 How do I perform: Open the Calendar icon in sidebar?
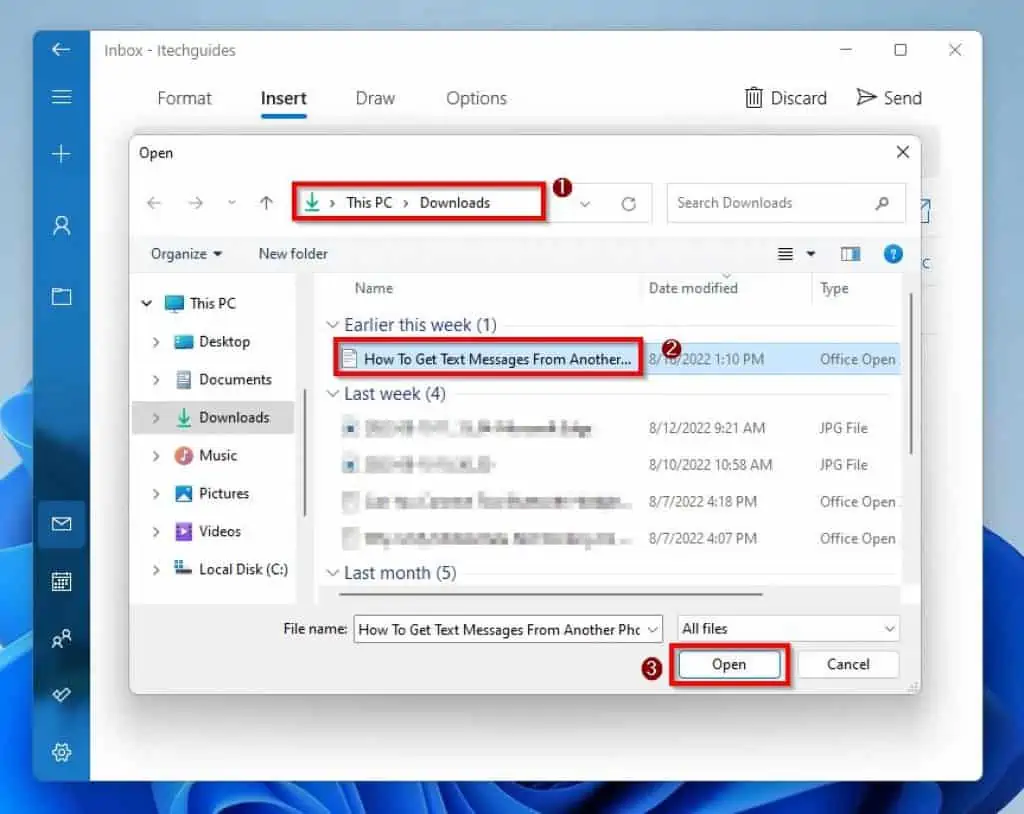coord(61,581)
